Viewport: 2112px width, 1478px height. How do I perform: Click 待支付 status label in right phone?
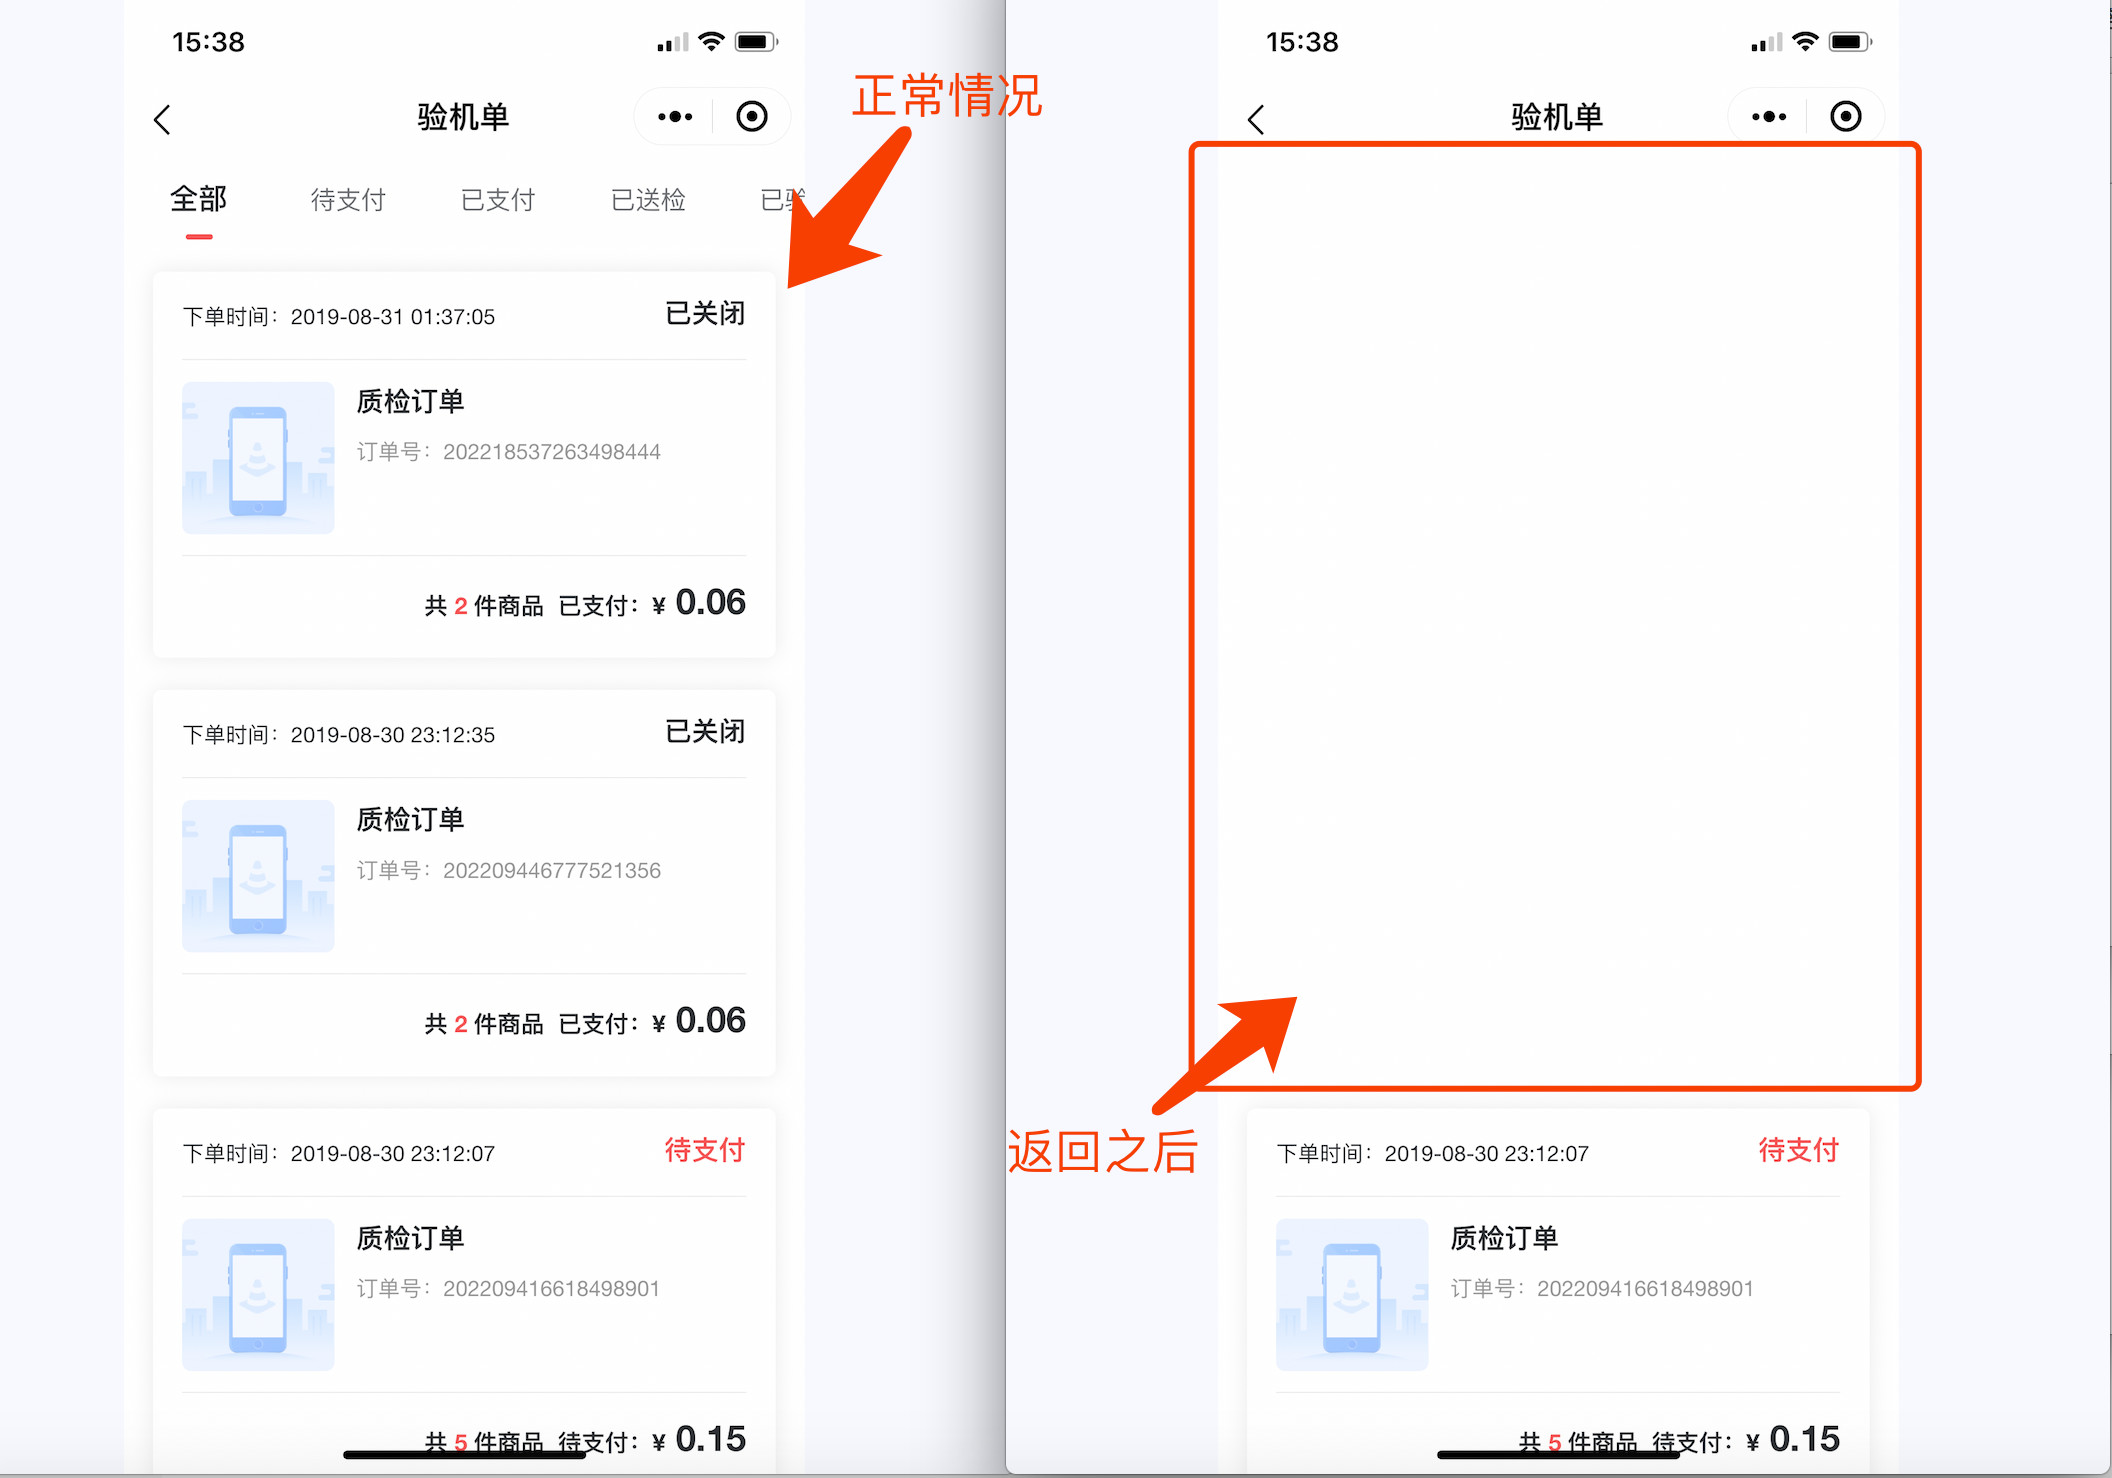tap(1798, 1151)
